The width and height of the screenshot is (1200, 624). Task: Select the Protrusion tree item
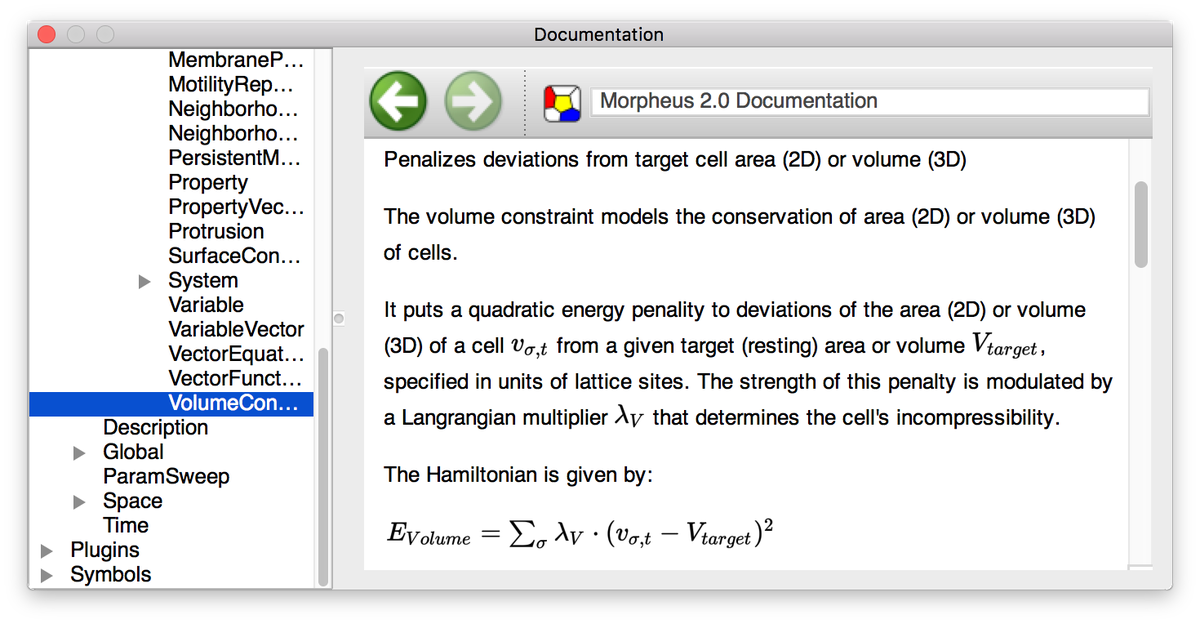tap(216, 231)
